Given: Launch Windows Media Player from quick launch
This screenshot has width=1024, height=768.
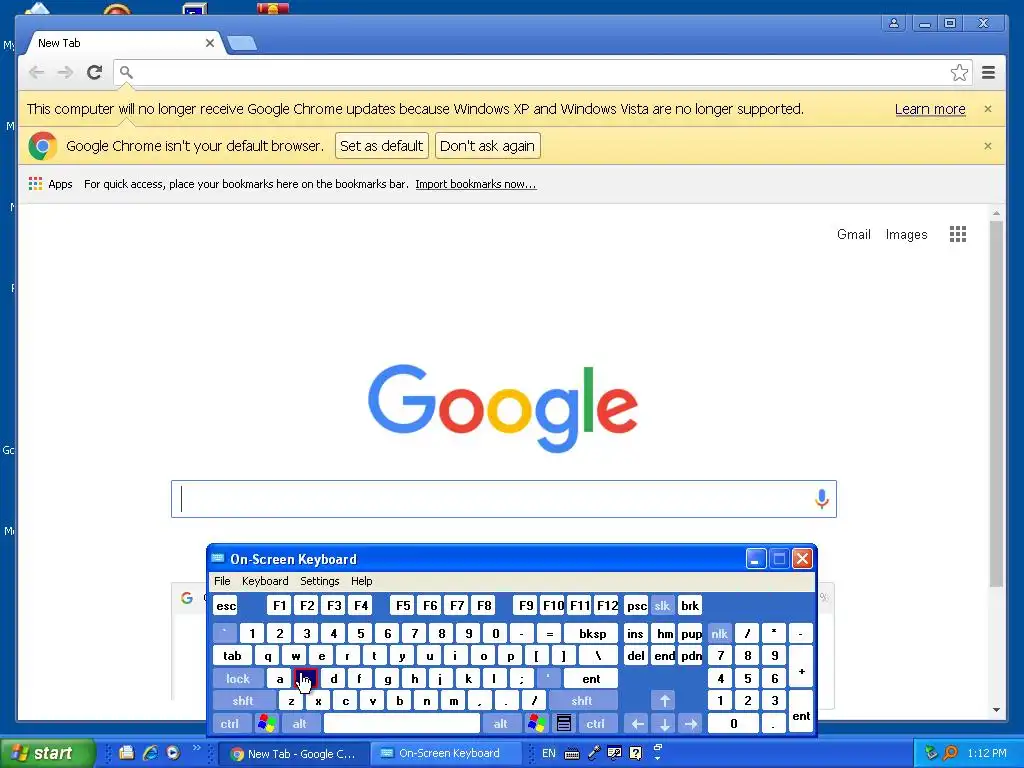Looking at the screenshot, I should coord(173,753).
